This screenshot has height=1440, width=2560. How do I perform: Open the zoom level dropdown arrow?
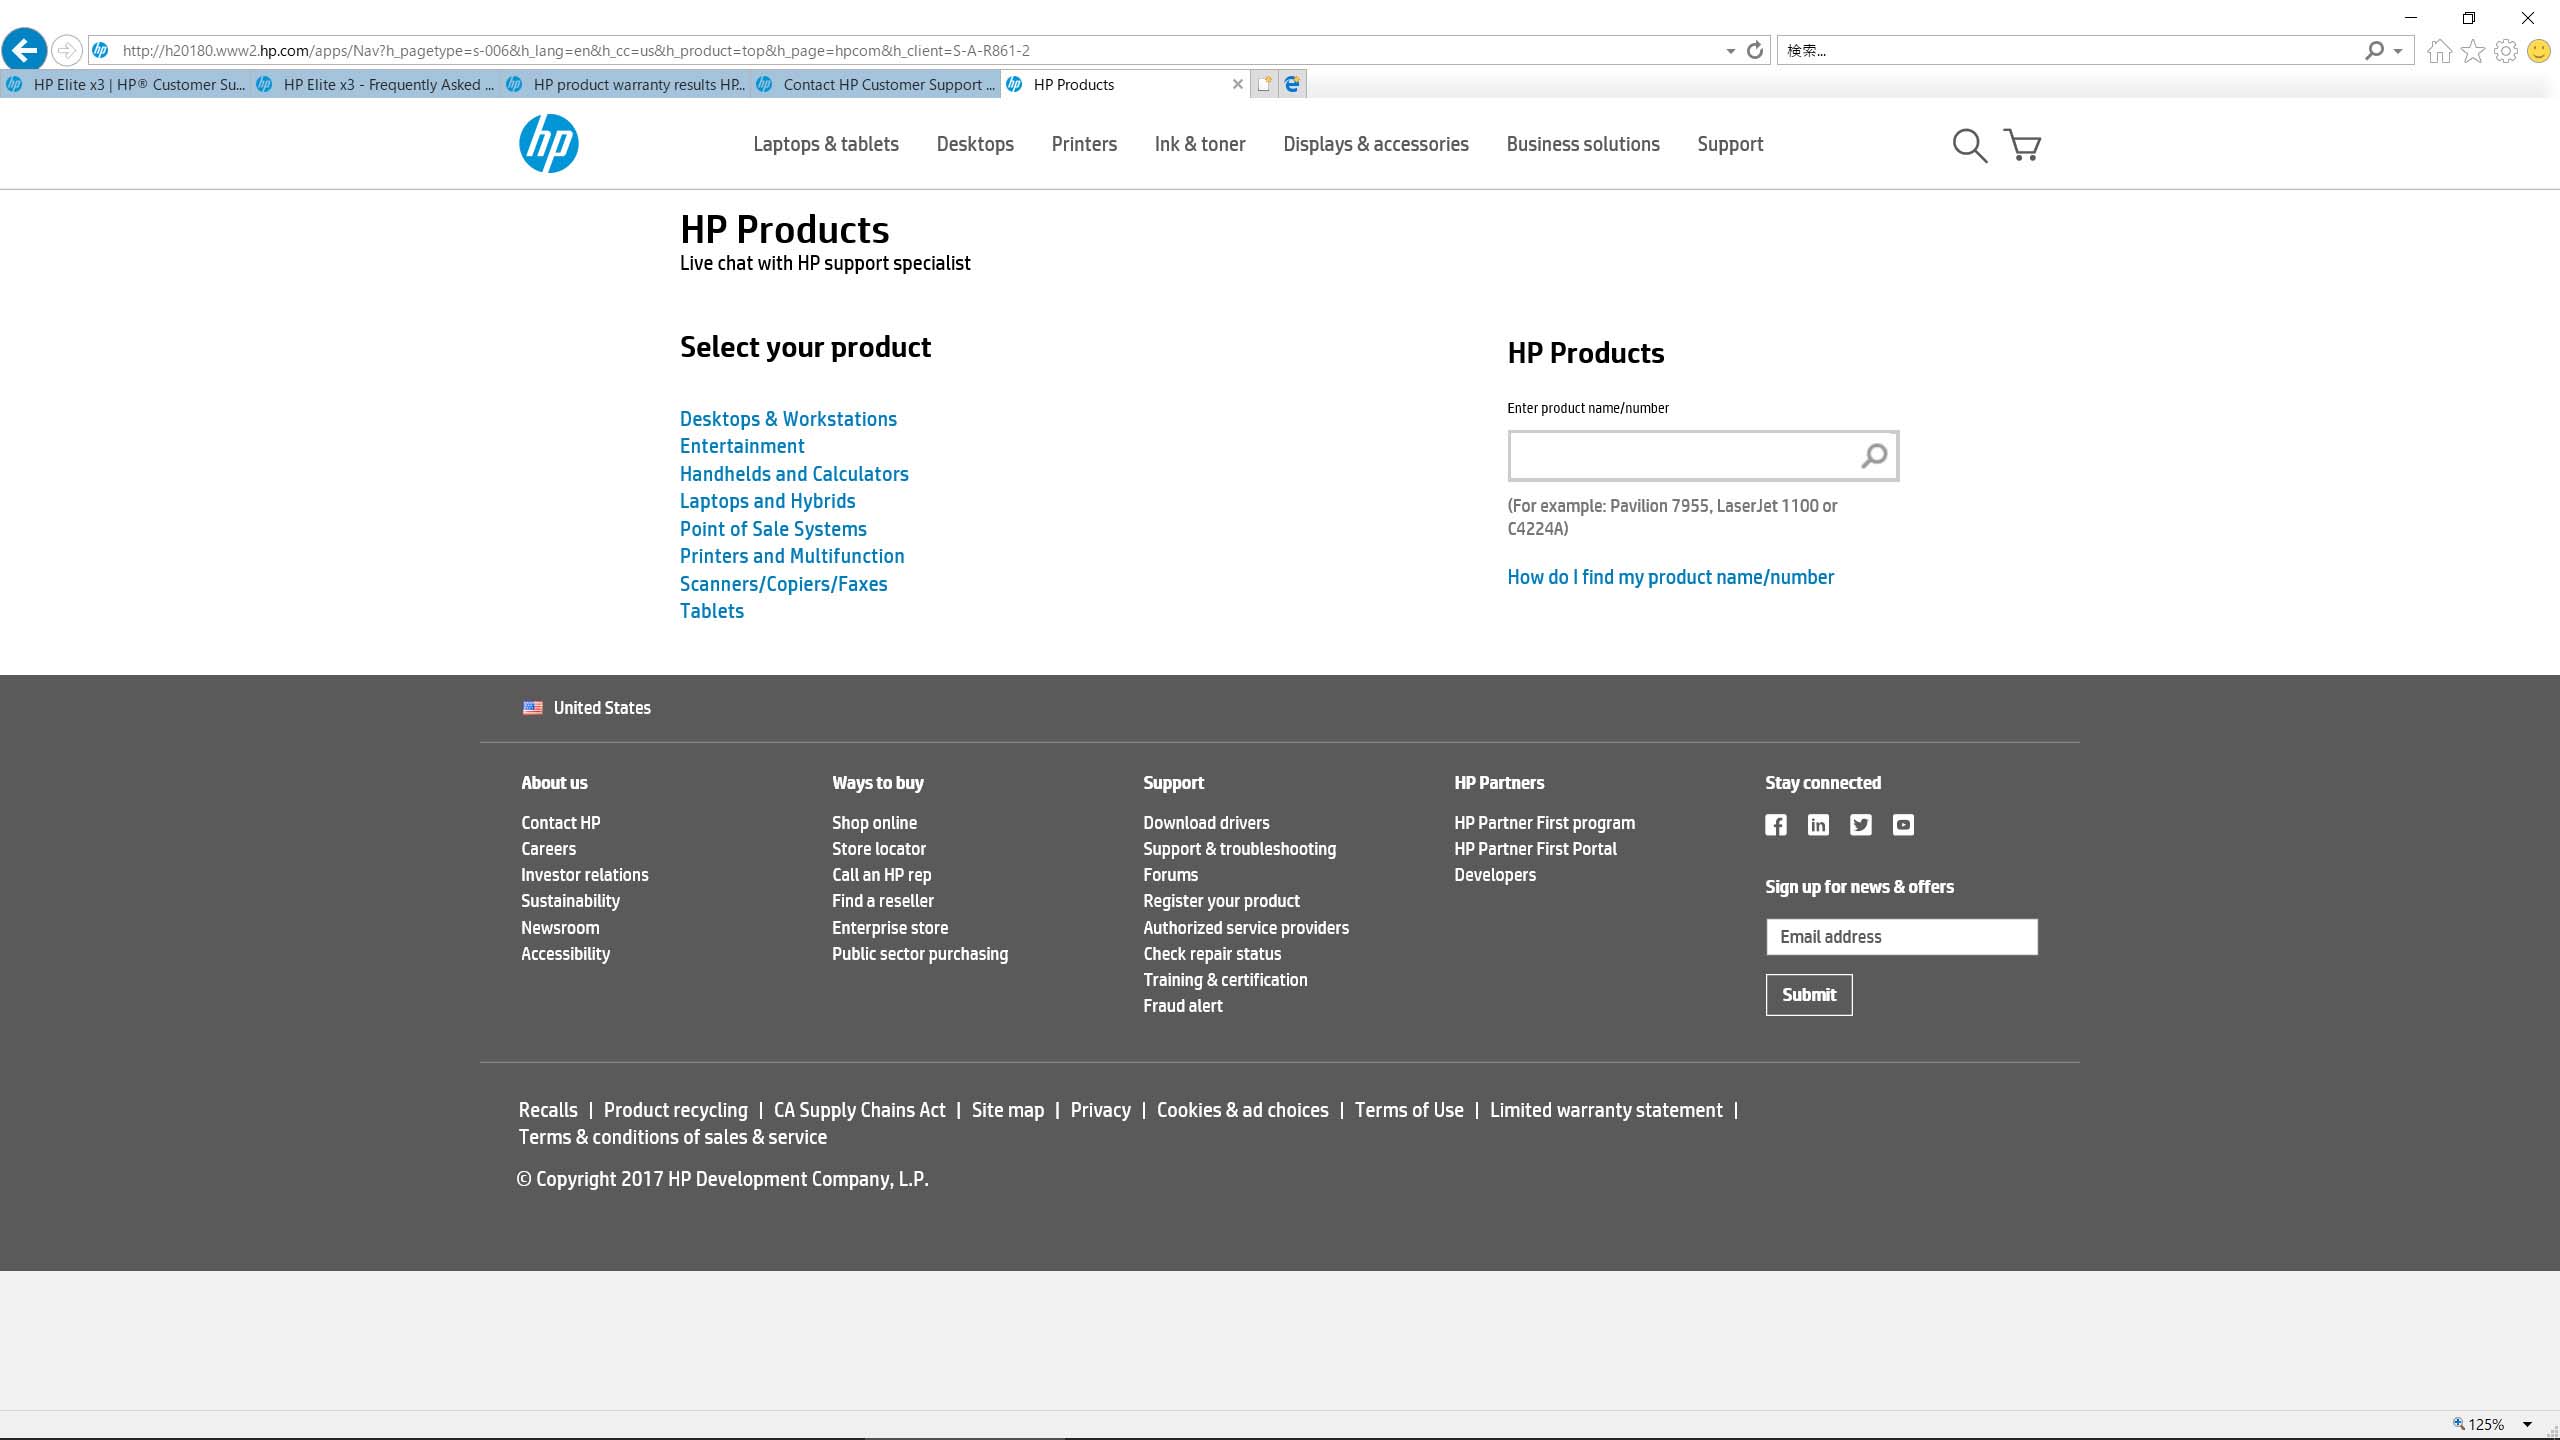coord(2527,1424)
